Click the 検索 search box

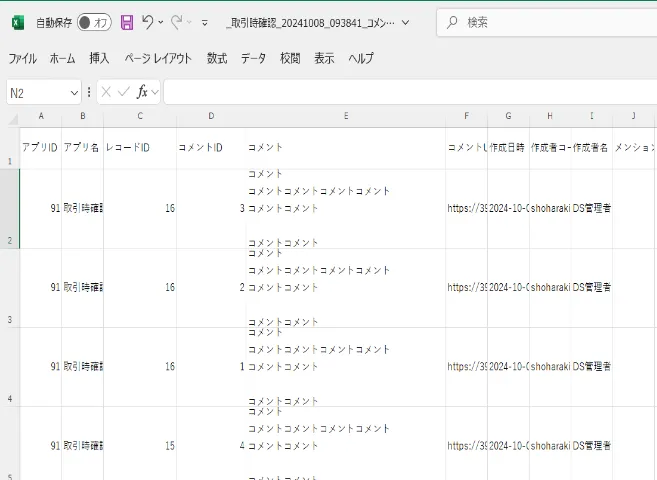(546, 23)
